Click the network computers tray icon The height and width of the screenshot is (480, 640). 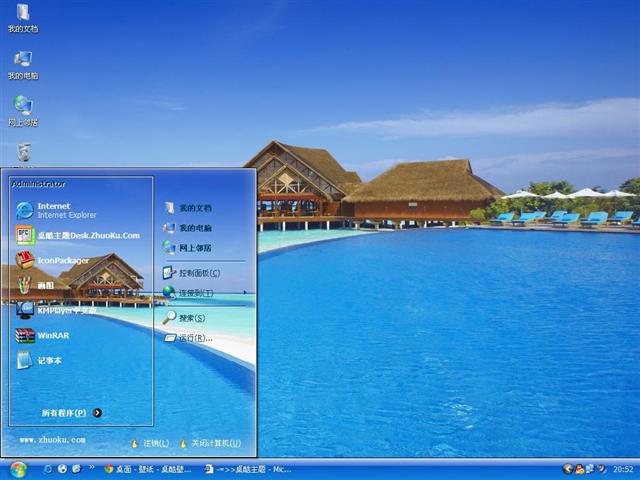click(x=590, y=469)
